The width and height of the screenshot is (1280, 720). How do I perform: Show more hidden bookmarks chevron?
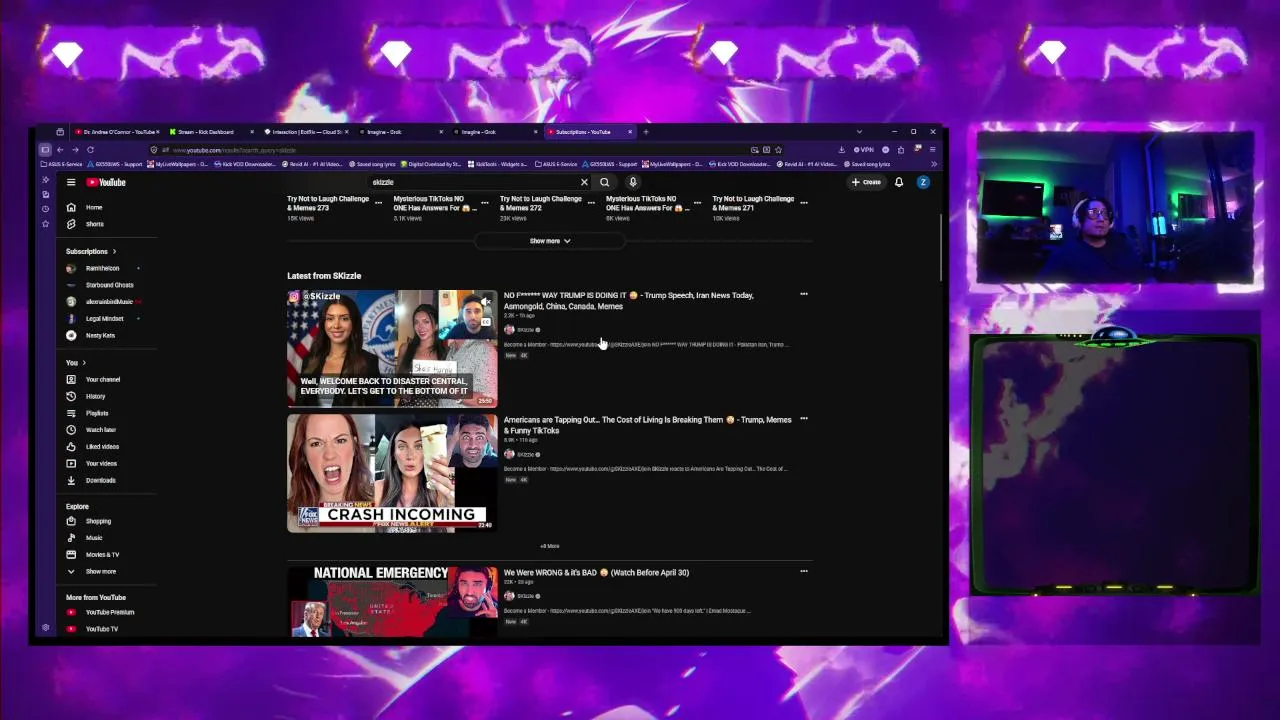click(x=934, y=164)
